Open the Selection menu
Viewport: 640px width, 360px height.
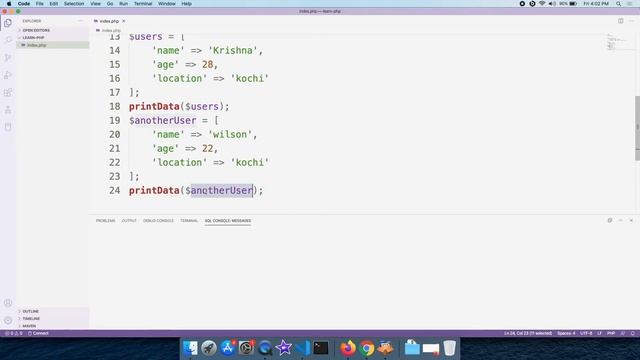[74, 4]
